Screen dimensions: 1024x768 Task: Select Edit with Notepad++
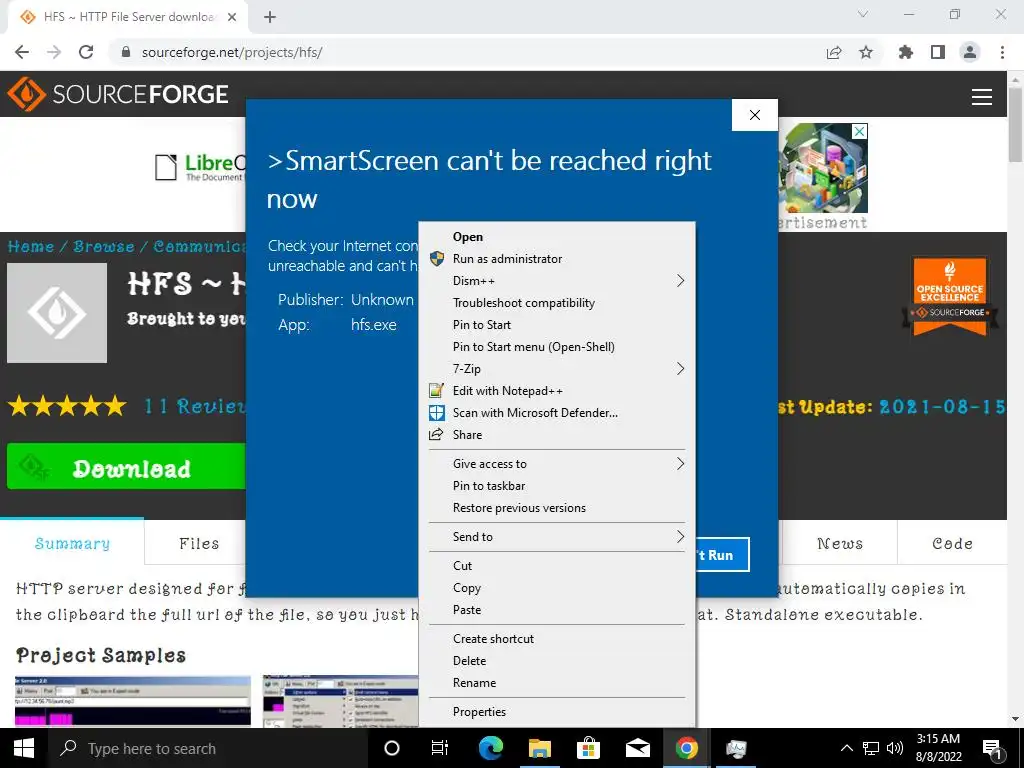tap(557, 391)
